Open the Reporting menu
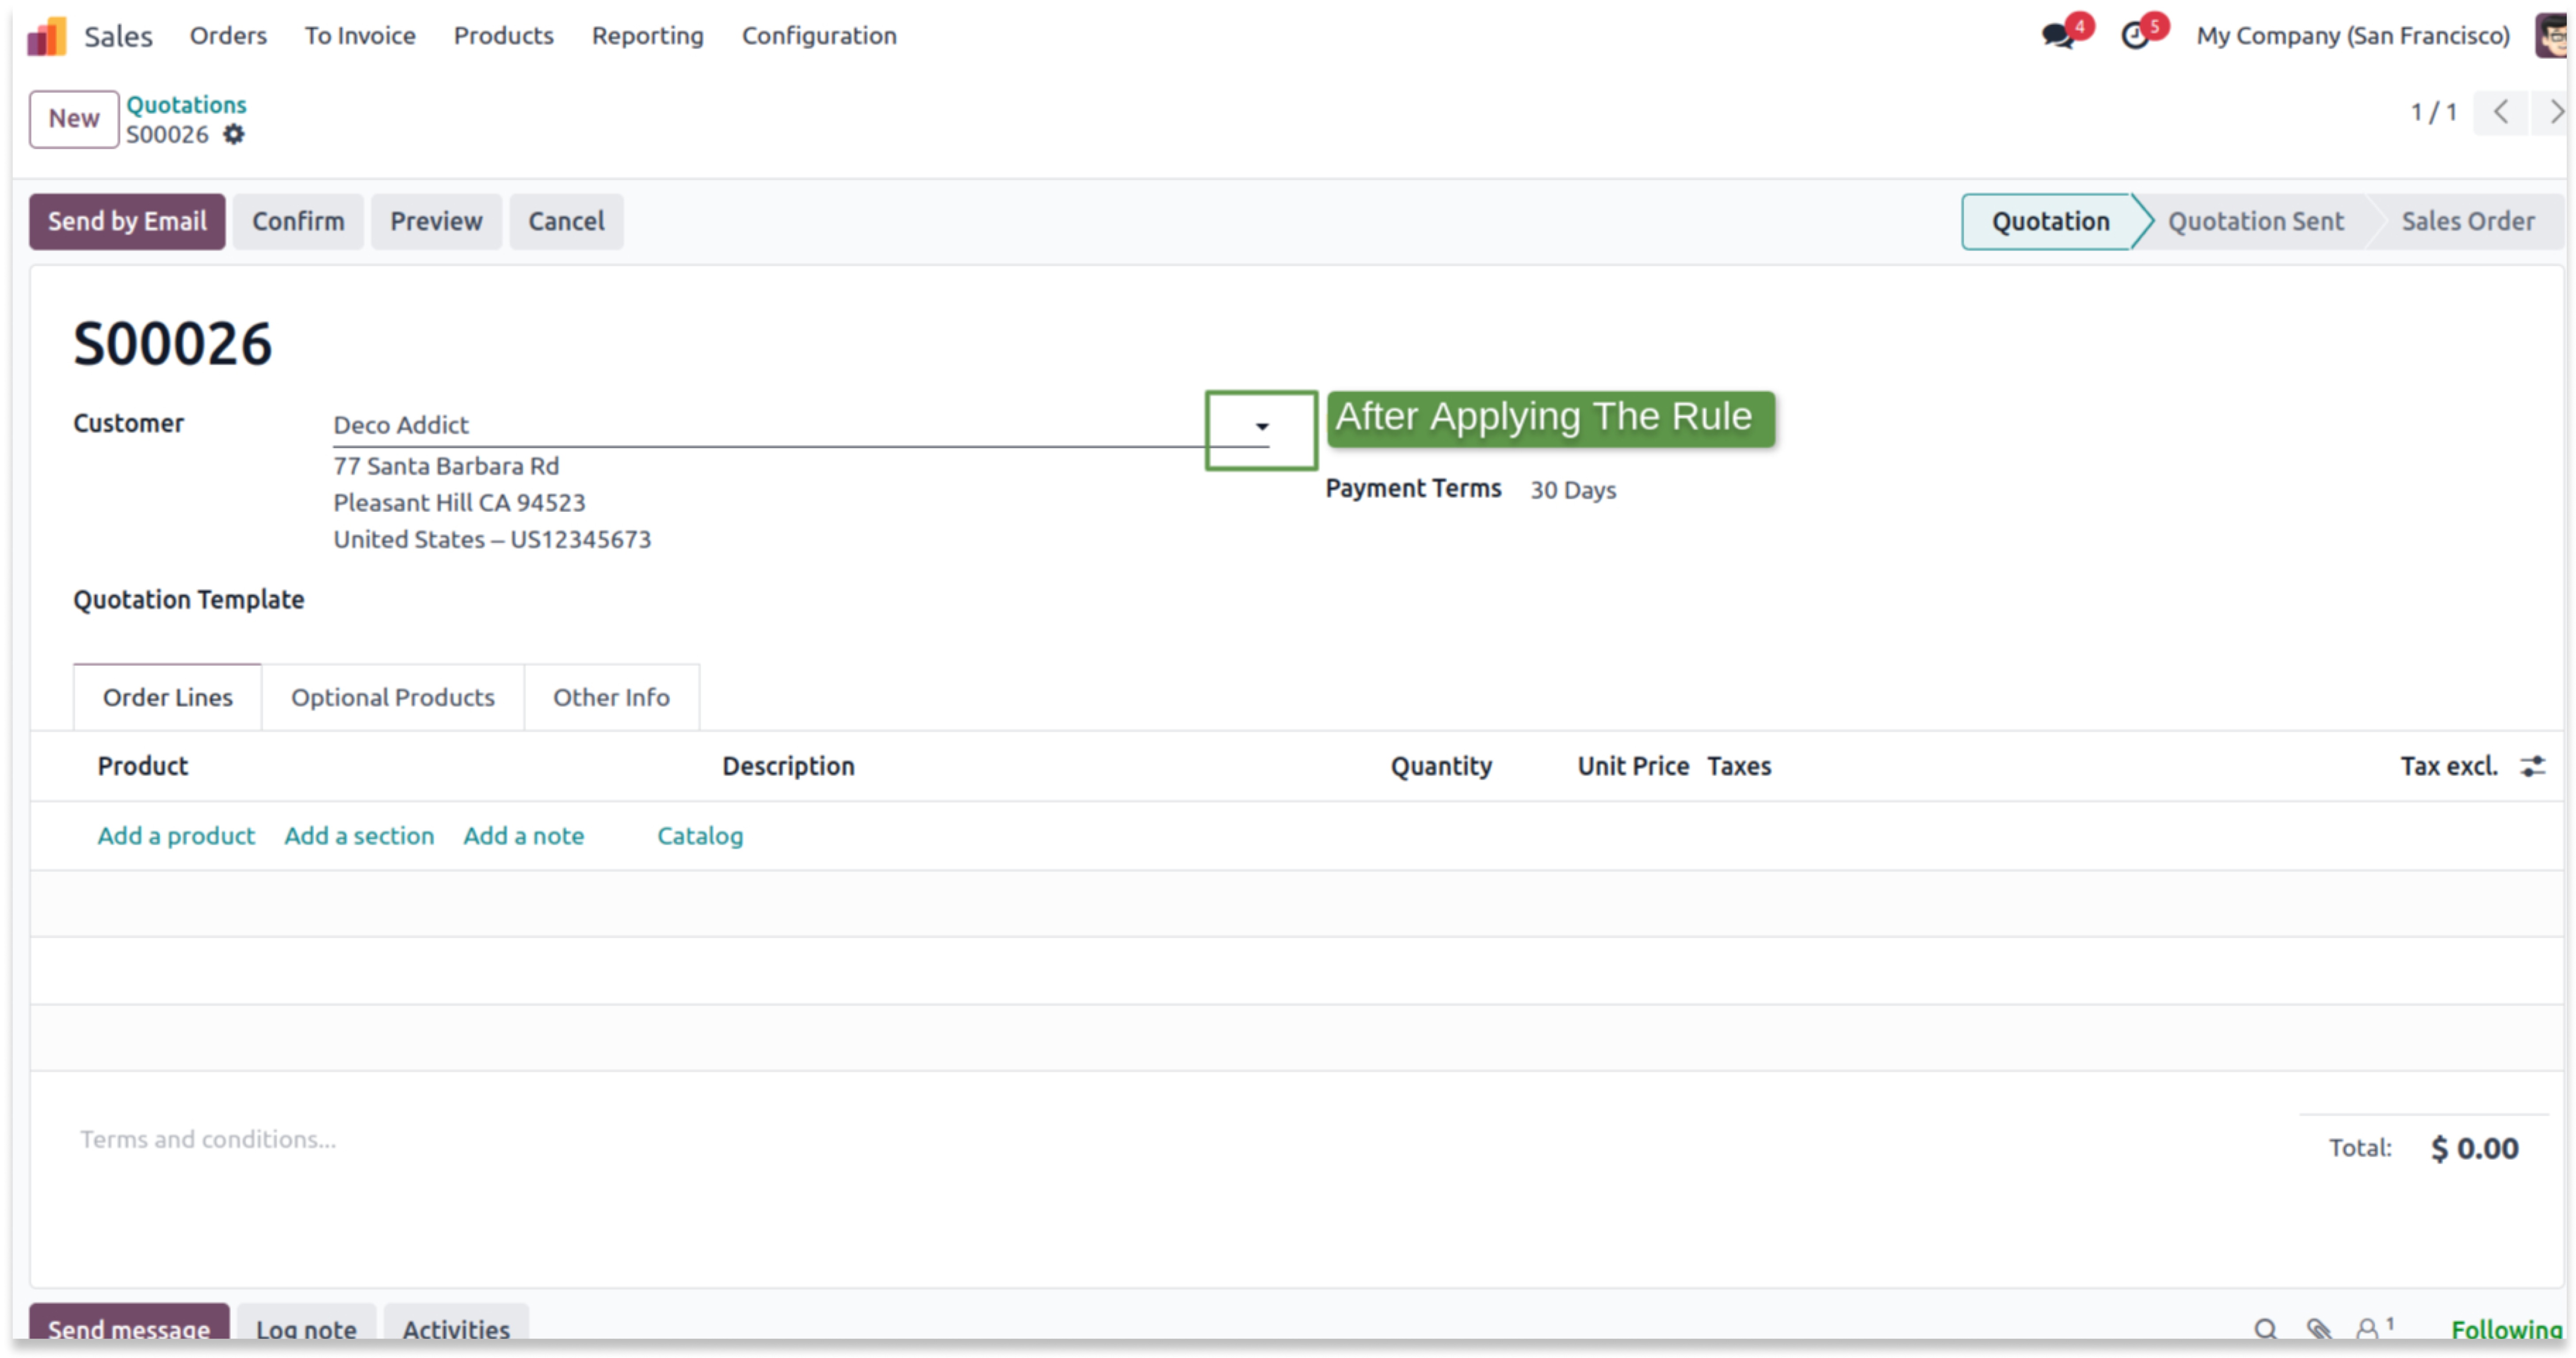The width and height of the screenshot is (2576, 1358). 647,36
